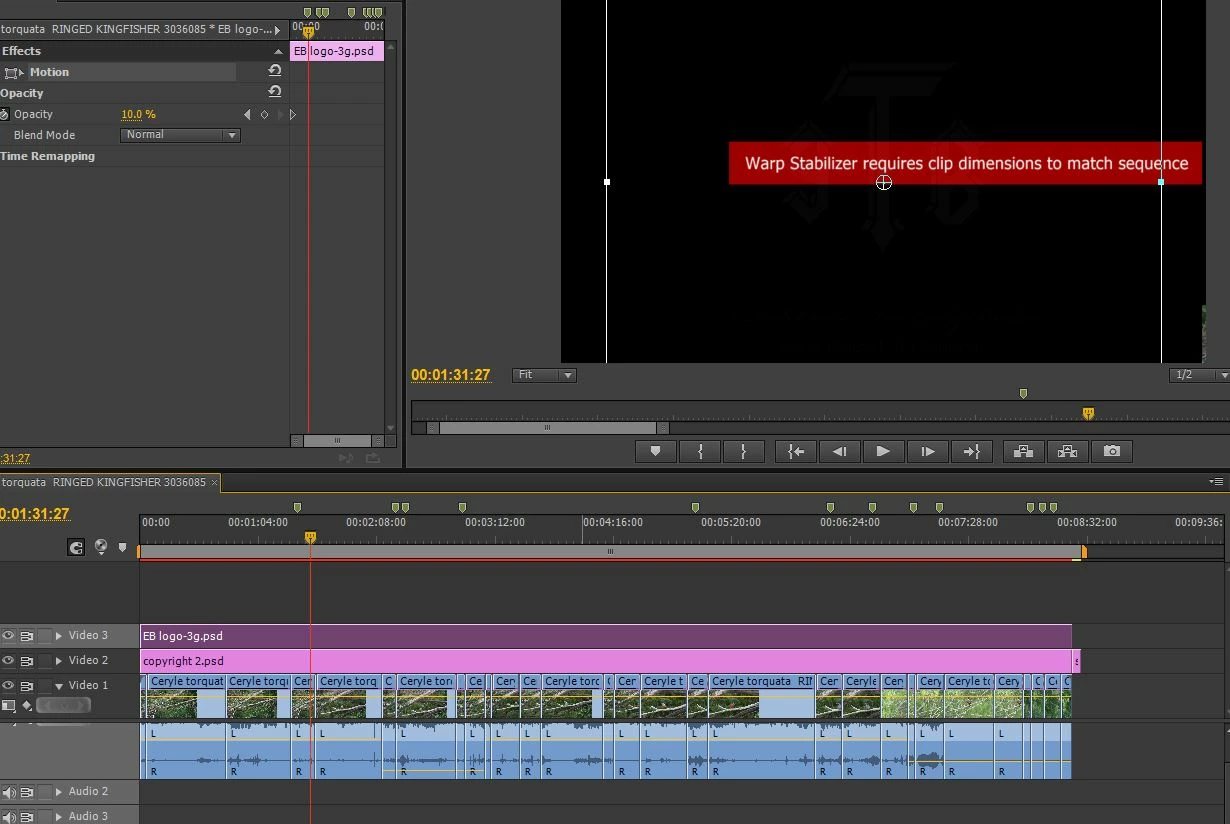Go to Out point in Program Monitor
Viewport: 1230px width, 824px height.
[x=971, y=451]
